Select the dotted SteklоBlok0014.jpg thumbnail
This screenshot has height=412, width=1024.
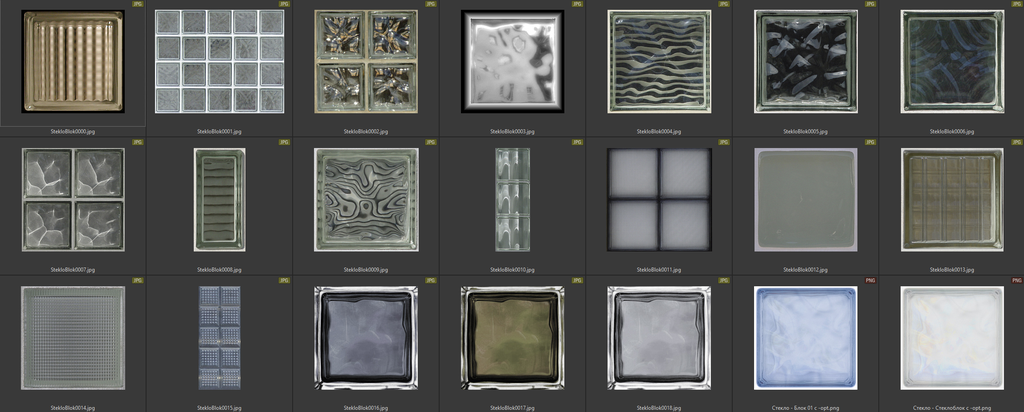click(73, 338)
